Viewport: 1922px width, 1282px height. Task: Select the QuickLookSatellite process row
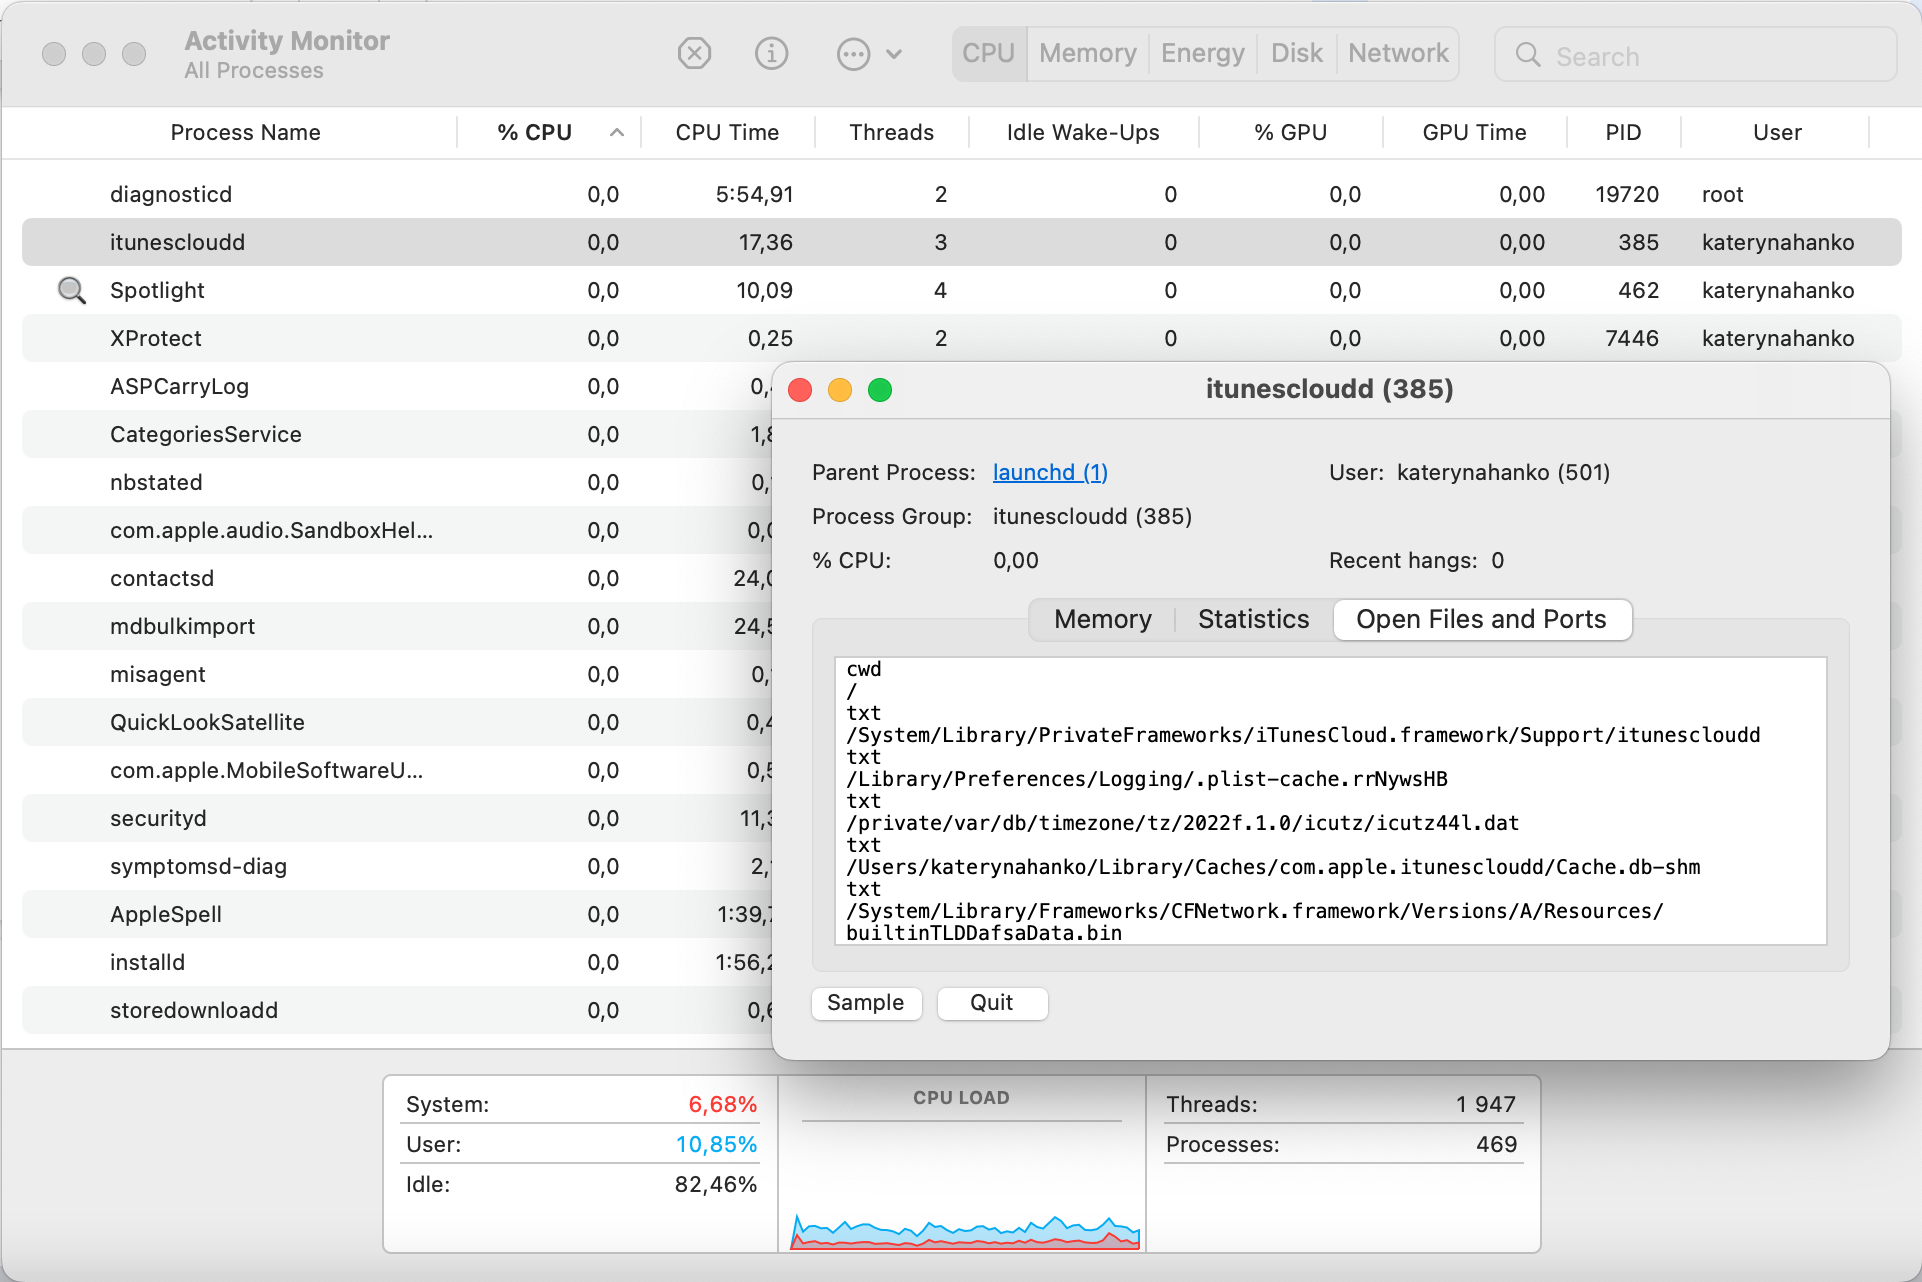pos(397,722)
